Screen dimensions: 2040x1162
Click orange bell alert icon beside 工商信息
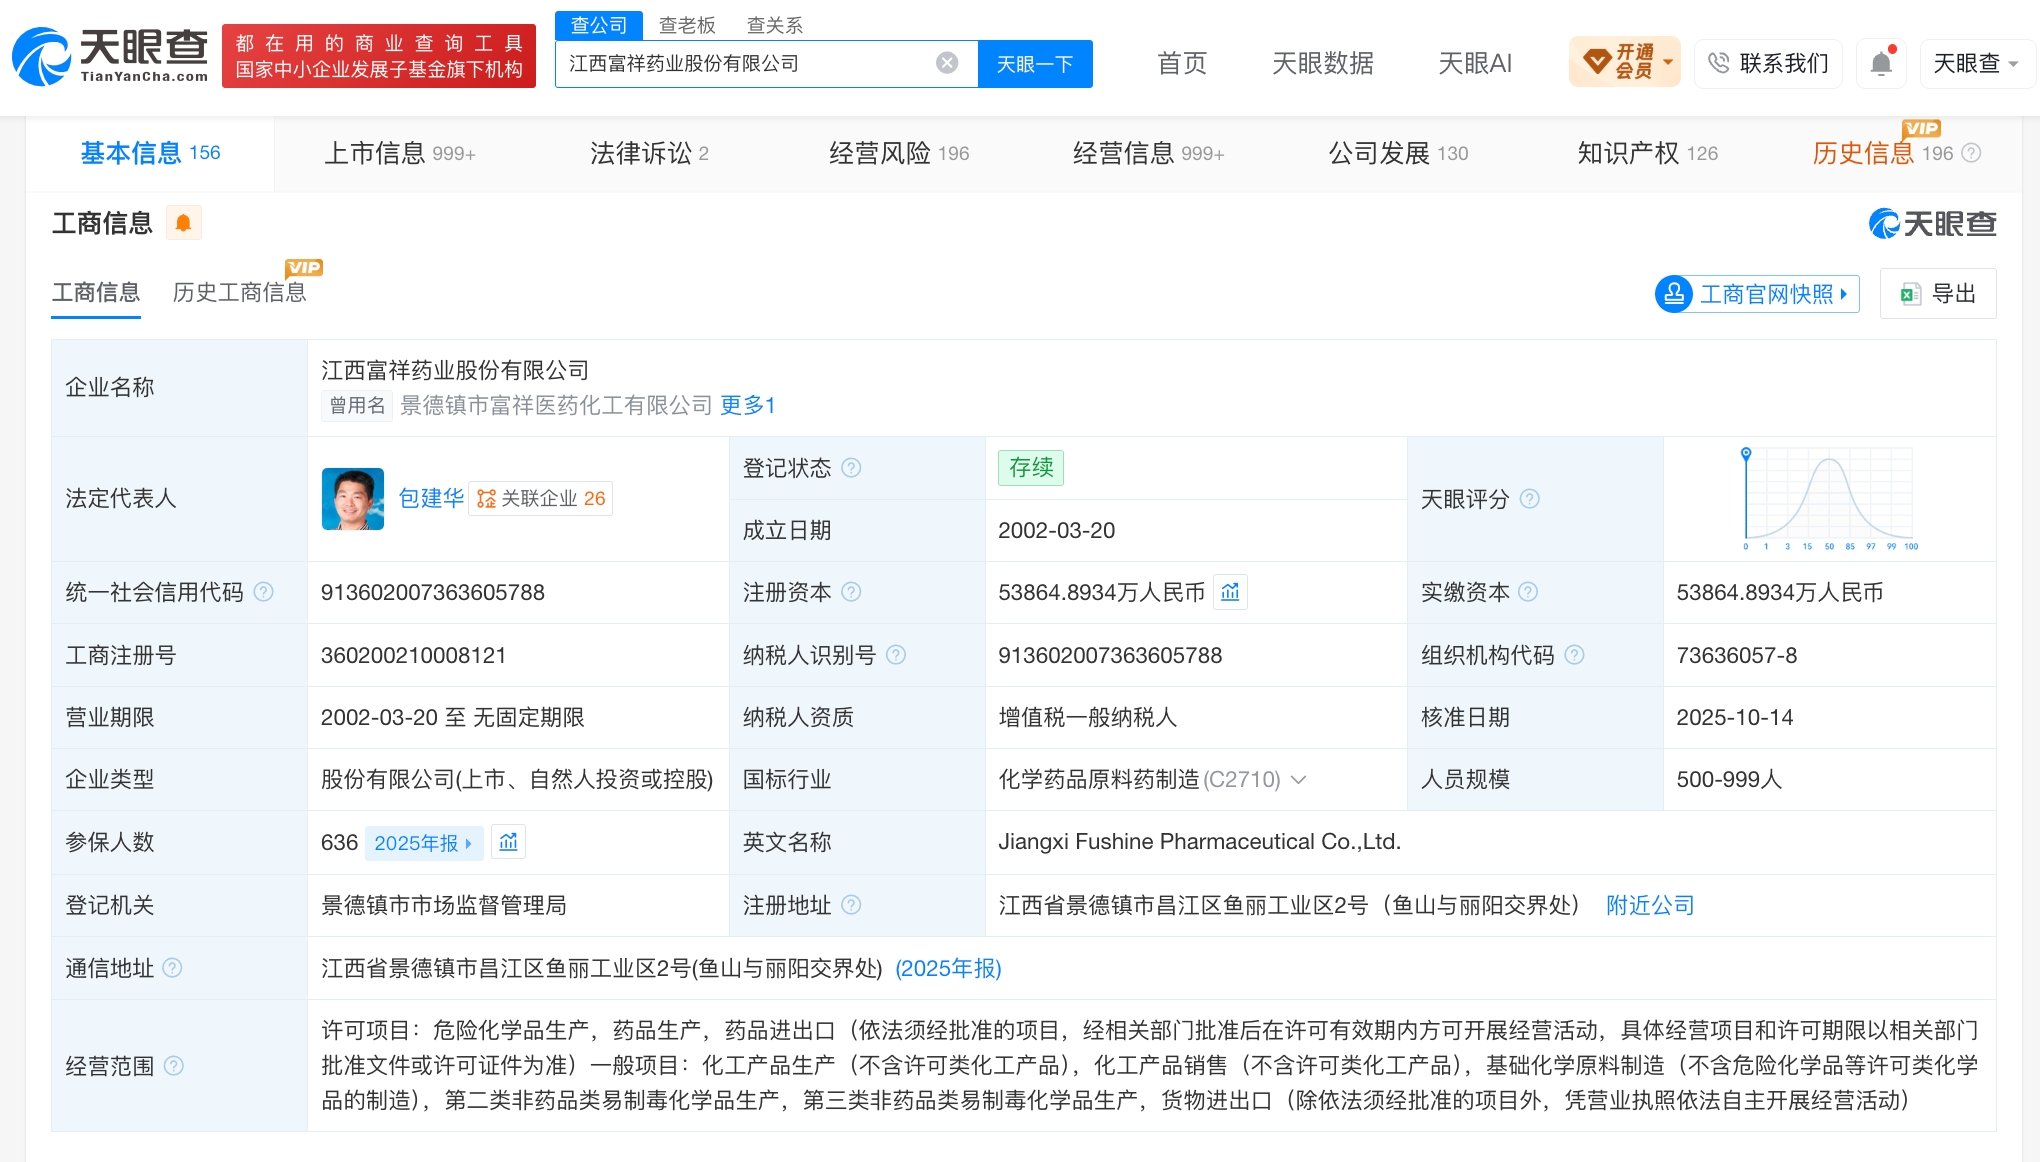(183, 223)
